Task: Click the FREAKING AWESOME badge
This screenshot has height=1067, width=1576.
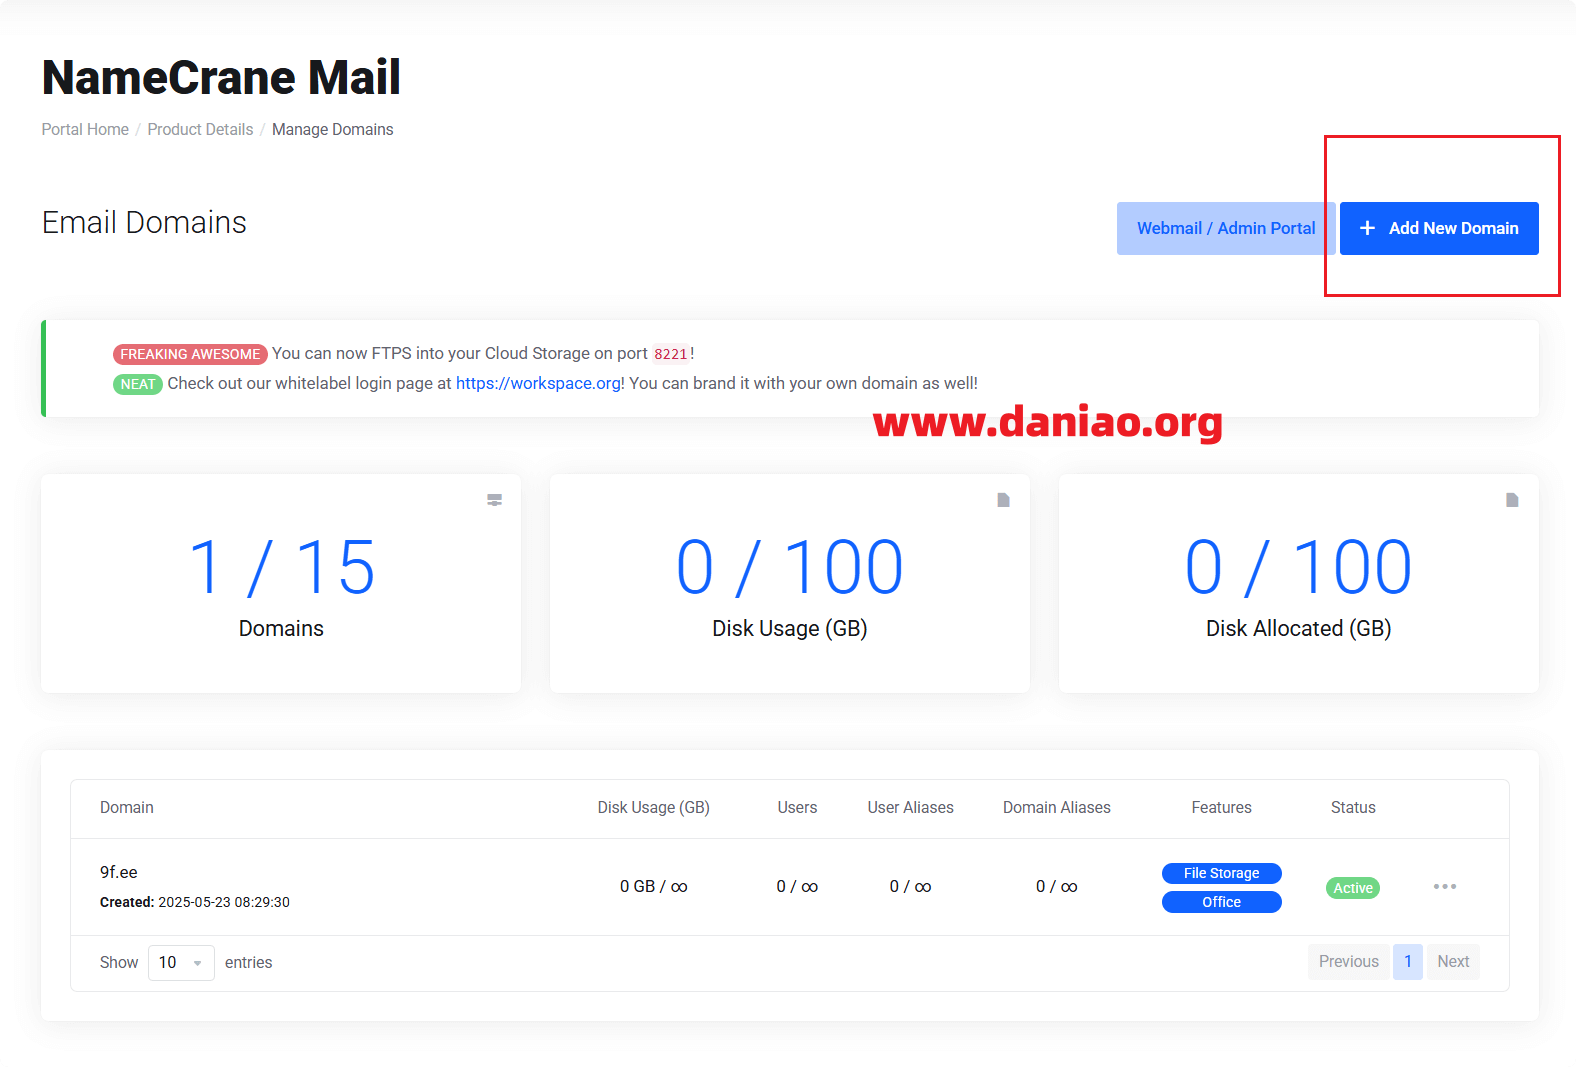Action: pyautogui.click(x=190, y=354)
